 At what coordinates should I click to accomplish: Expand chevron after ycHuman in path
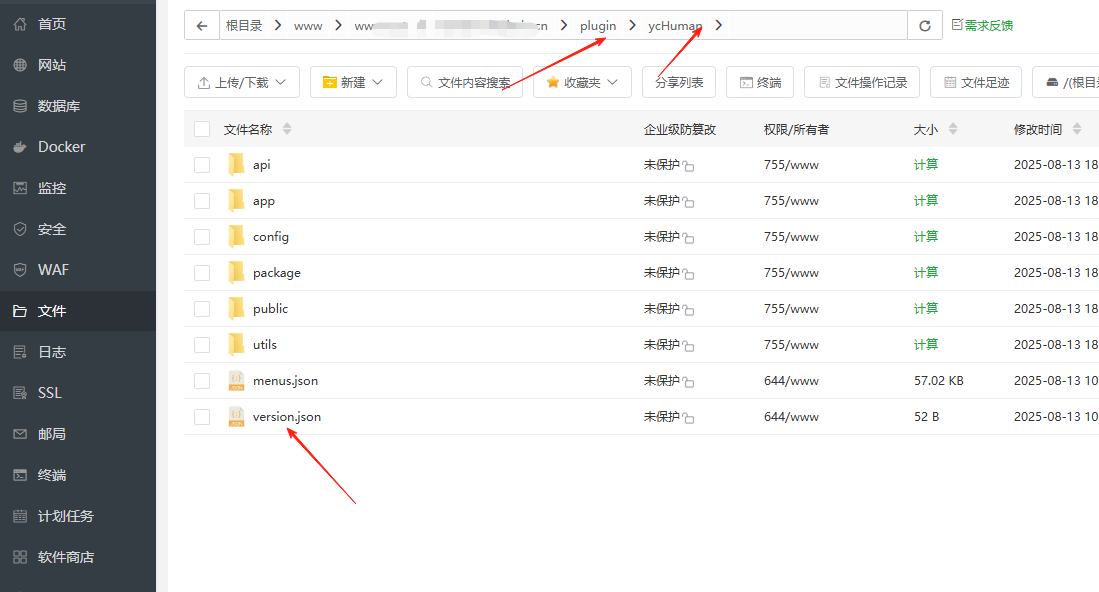[718, 26]
